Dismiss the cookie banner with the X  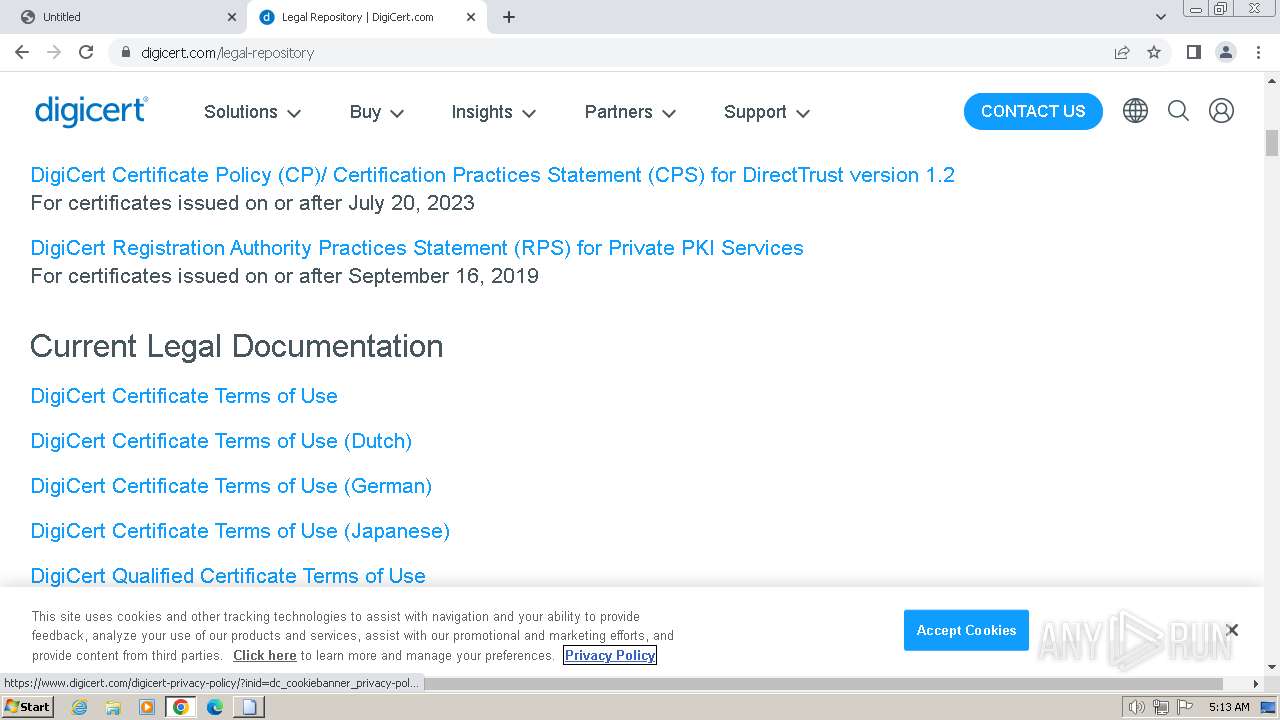[1232, 630]
